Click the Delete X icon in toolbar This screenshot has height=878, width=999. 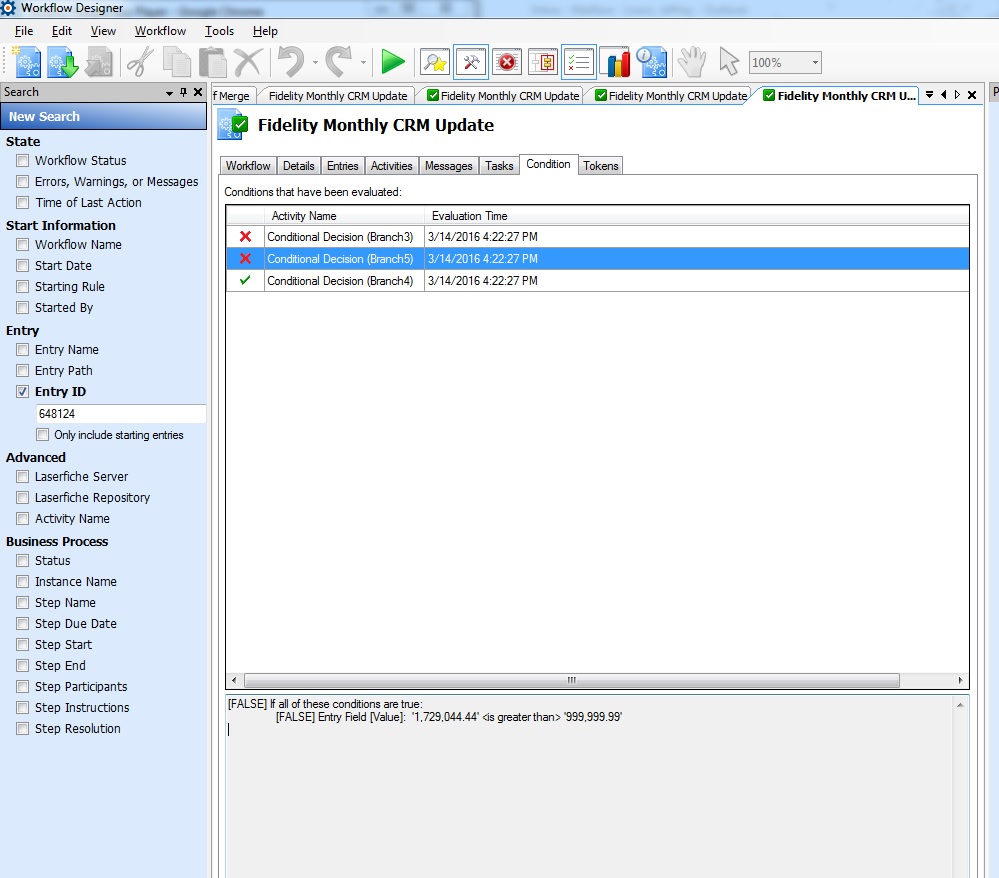pyautogui.click(x=247, y=62)
